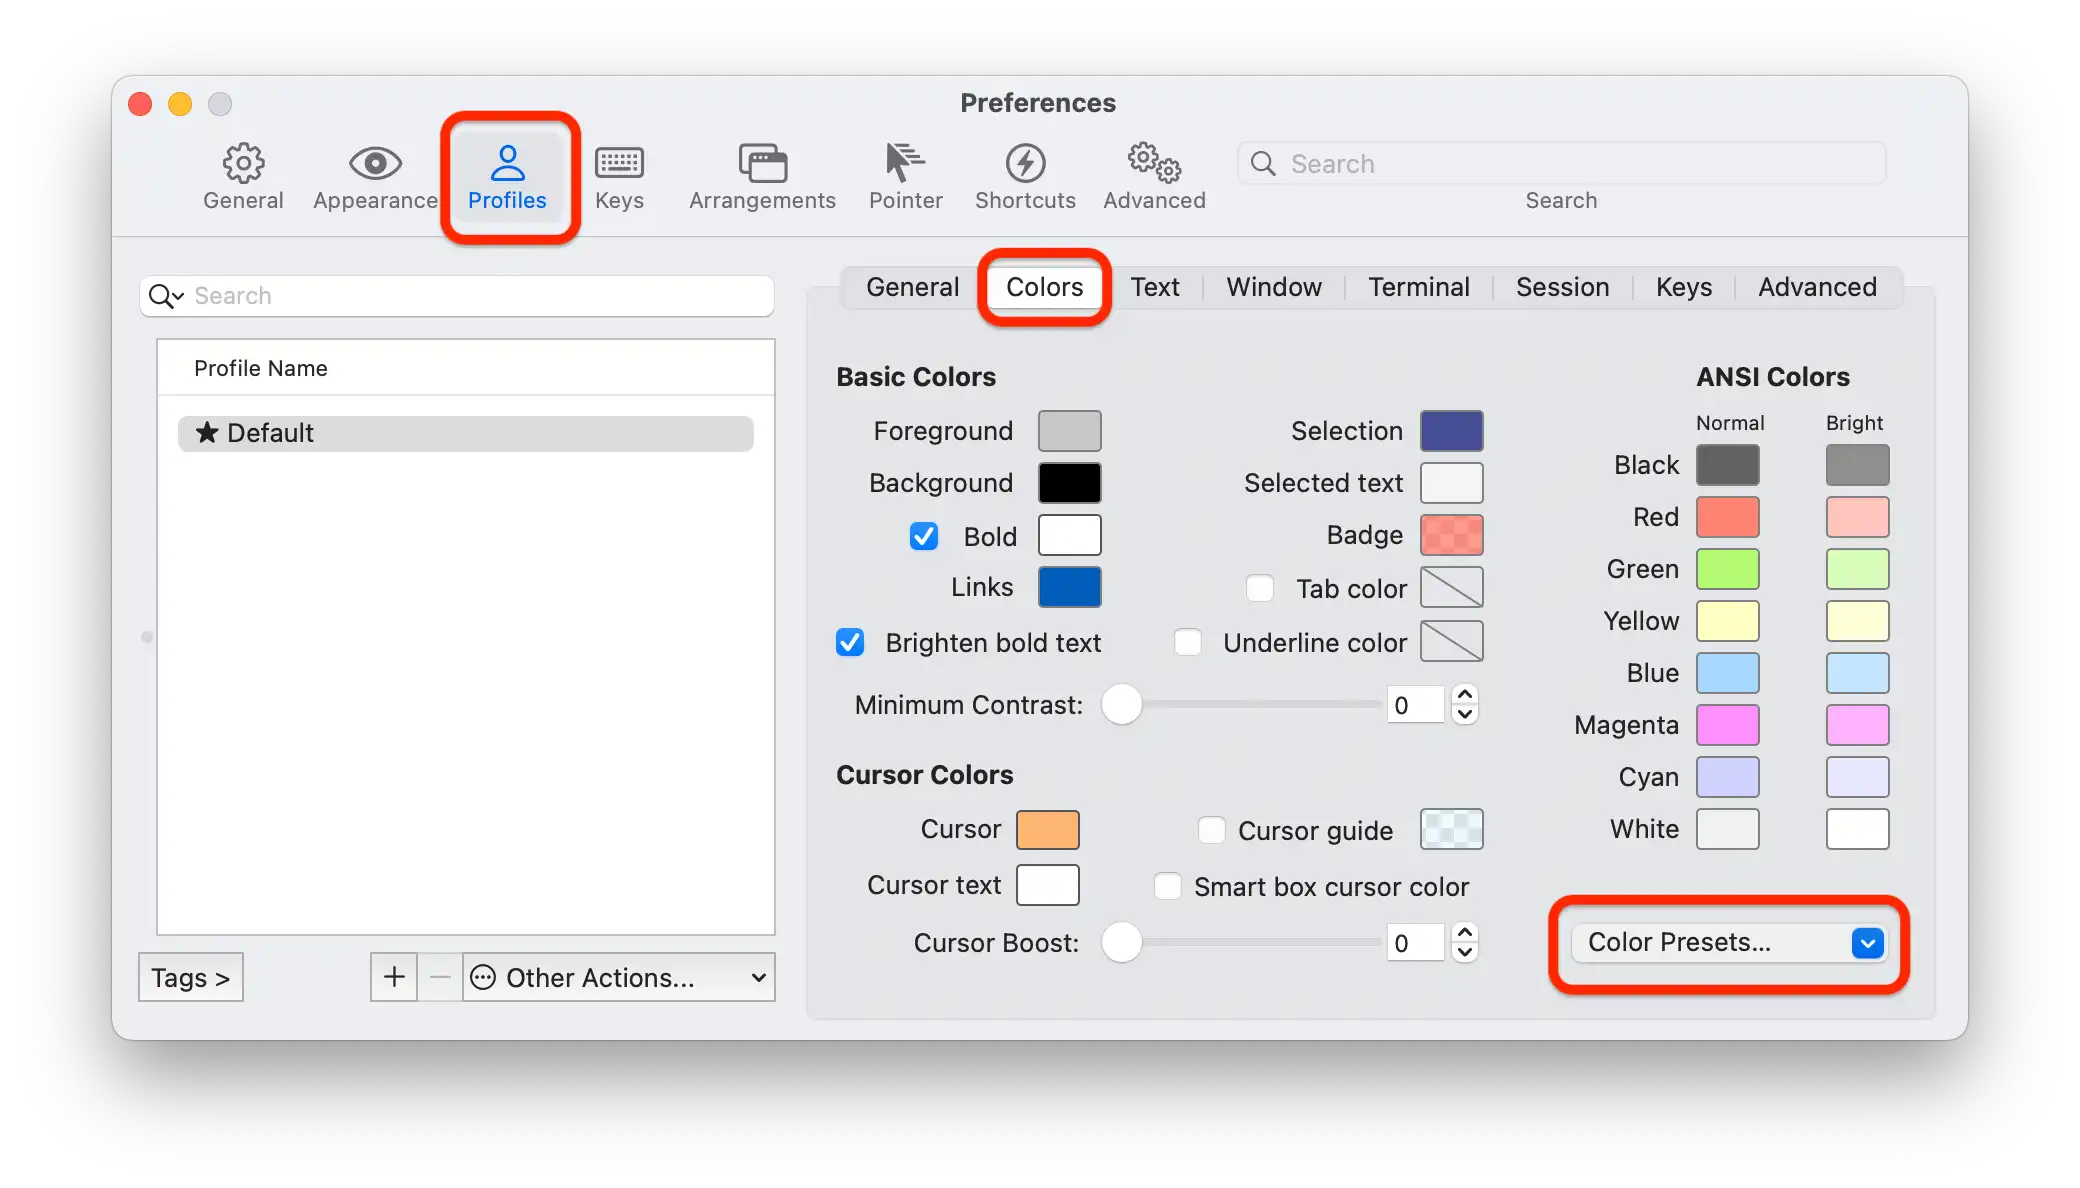Click the Tags > button
Screen dimensions: 2080x1188
190,977
